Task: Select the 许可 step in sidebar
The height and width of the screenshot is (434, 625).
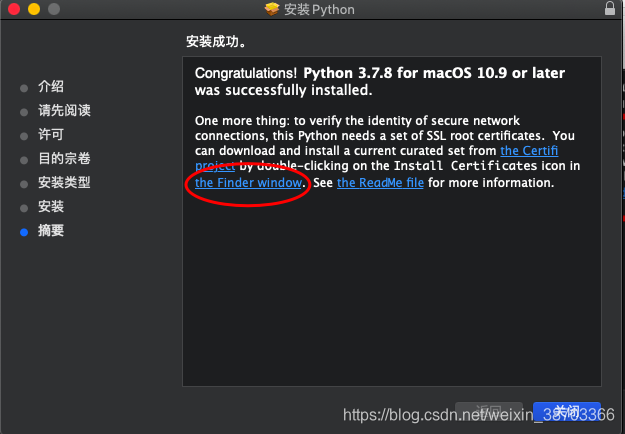Action: pyautogui.click(x=51, y=134)
